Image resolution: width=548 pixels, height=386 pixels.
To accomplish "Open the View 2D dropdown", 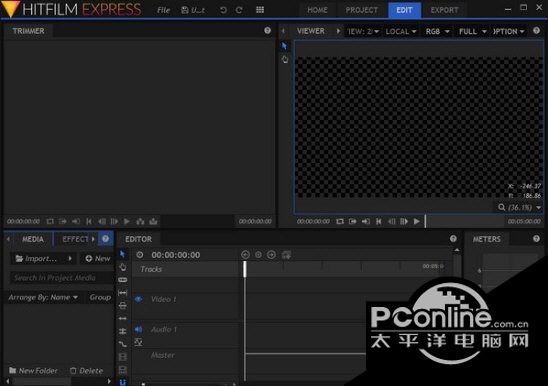I will 363,31.
